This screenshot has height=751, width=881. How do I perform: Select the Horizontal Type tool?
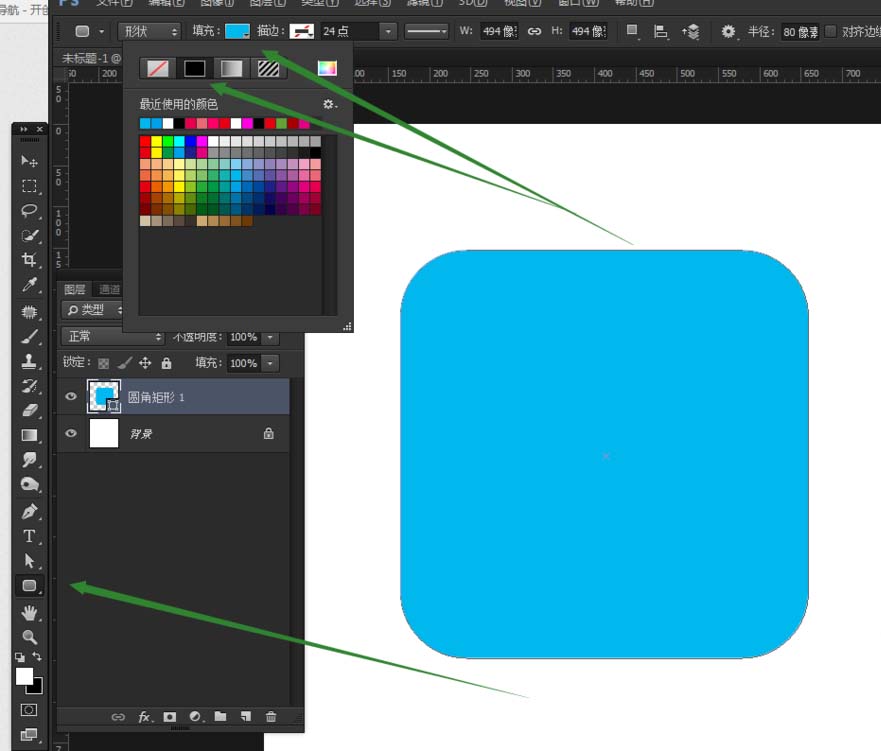pyautogui.click(x=29, y=536)
